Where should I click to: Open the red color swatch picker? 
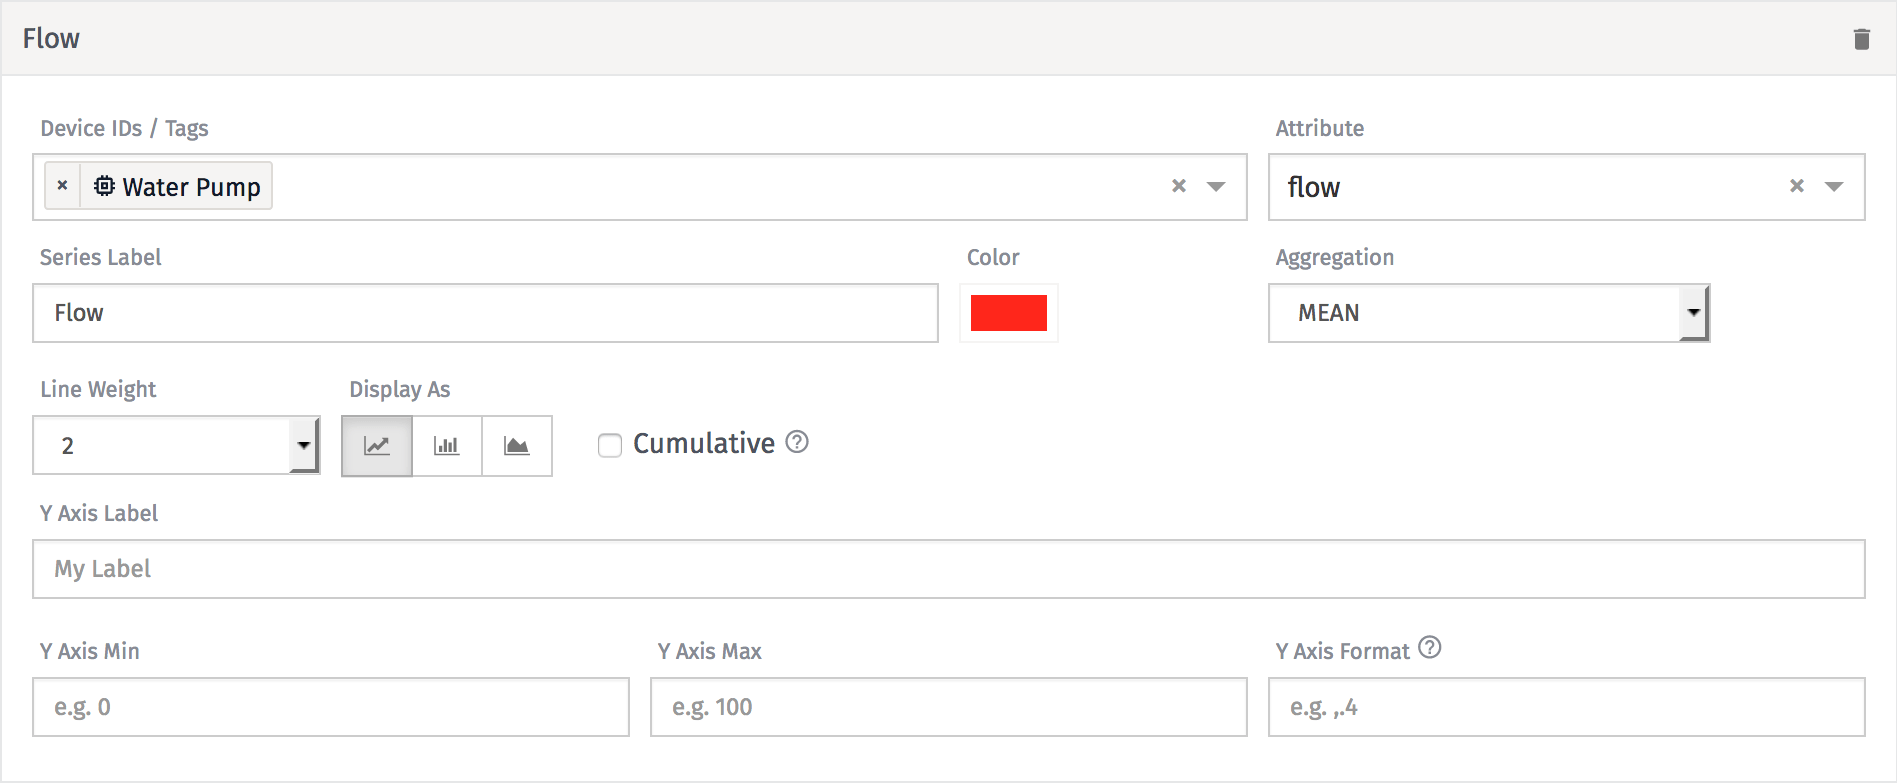click(x=1008, y=313)
